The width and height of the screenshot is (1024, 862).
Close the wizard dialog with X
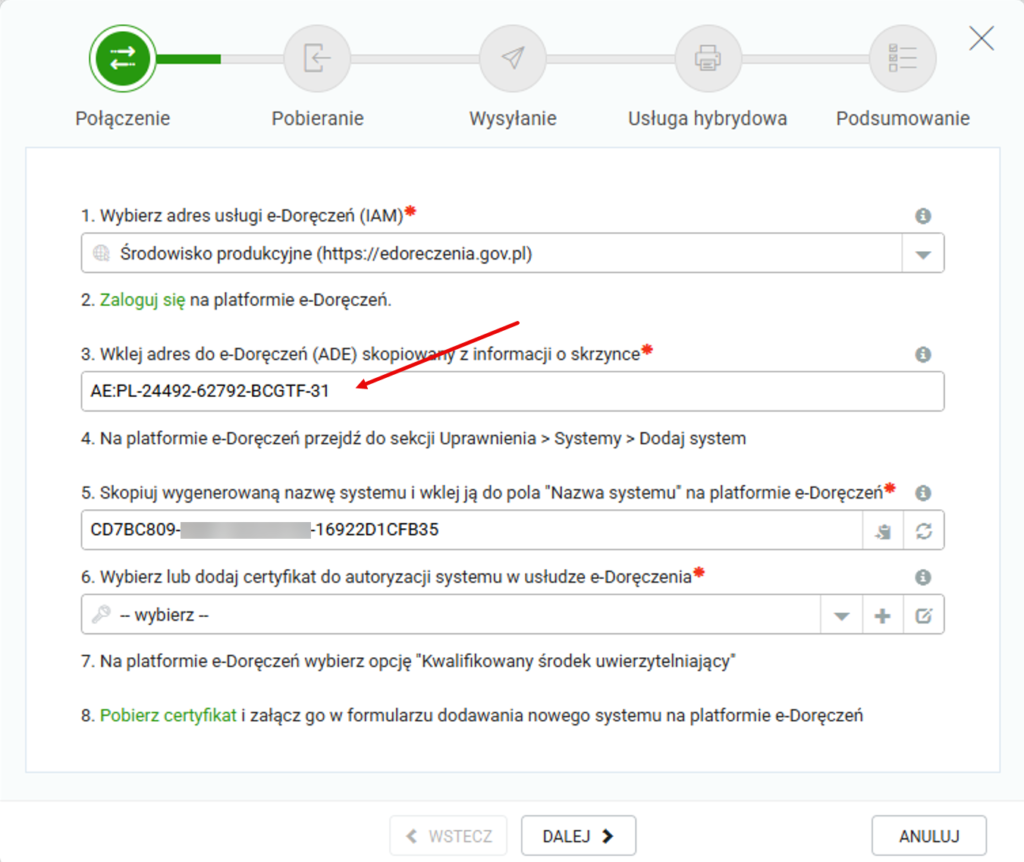(x=982, y=39)
